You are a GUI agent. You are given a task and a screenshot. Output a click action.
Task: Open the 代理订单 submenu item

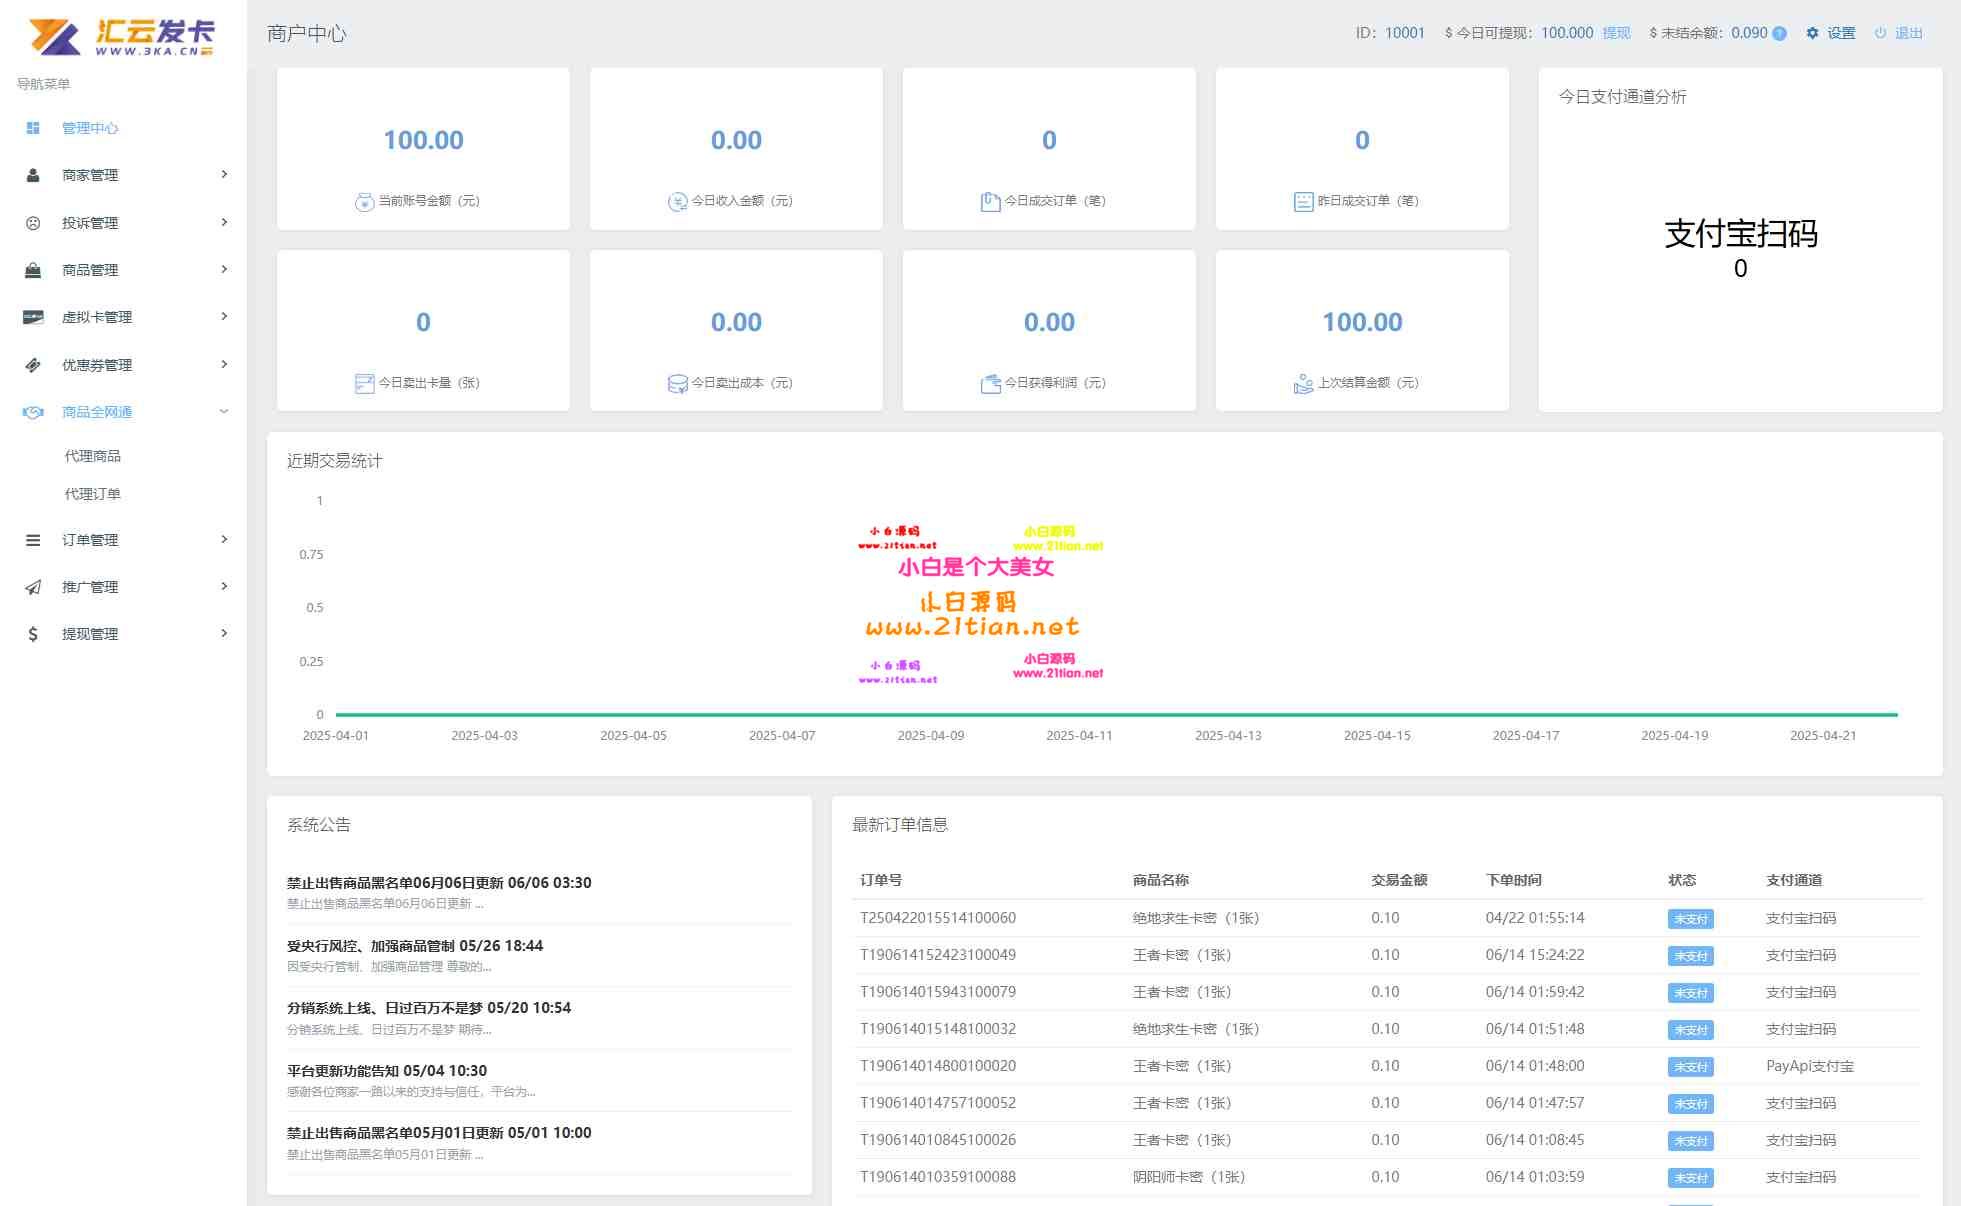pyautogui.click(x=93, y=494)
